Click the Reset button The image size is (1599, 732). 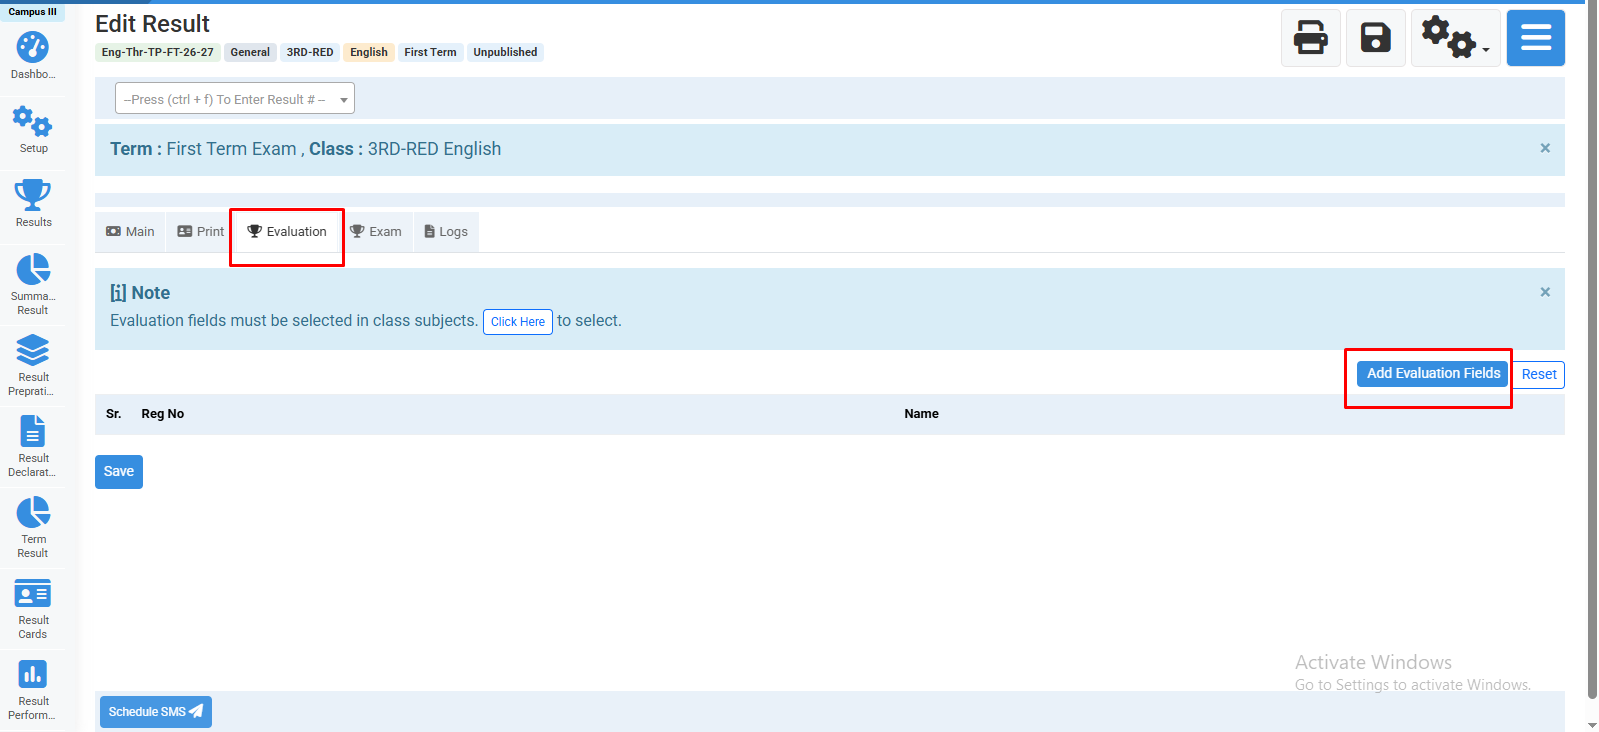pyautogui.click(x=1539, y=375)
